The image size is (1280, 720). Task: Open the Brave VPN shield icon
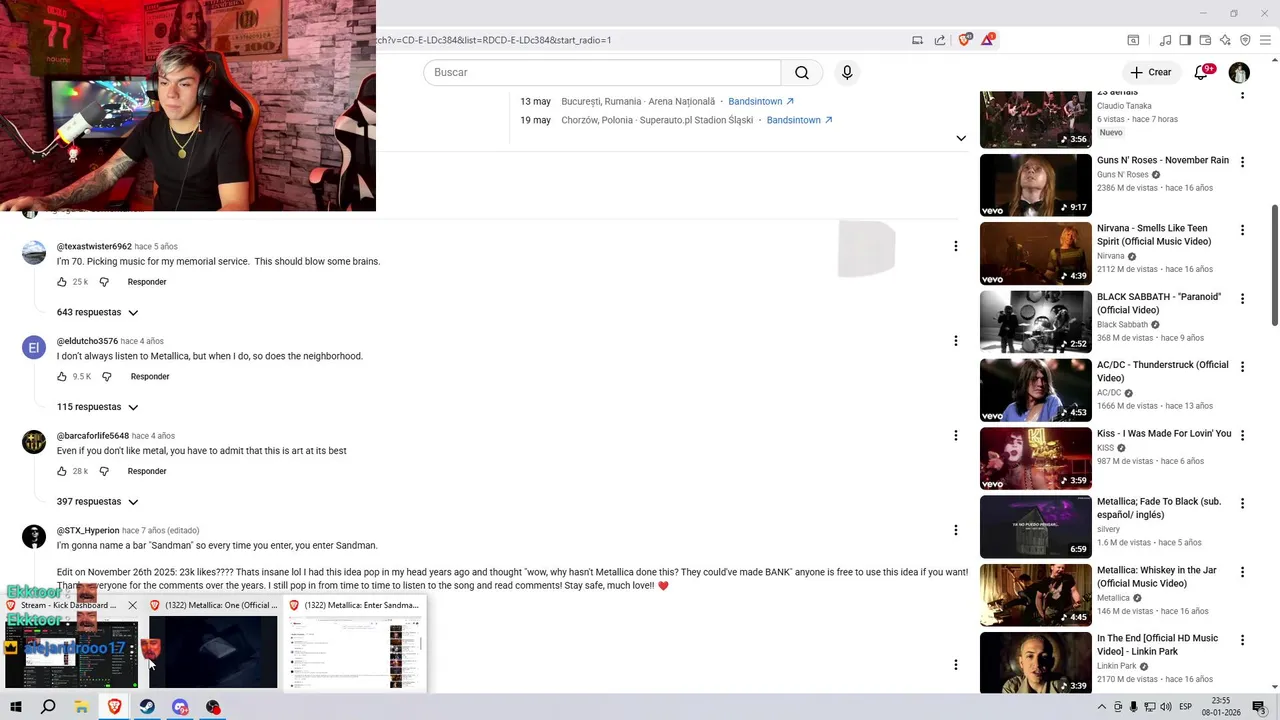[1245, 40]
